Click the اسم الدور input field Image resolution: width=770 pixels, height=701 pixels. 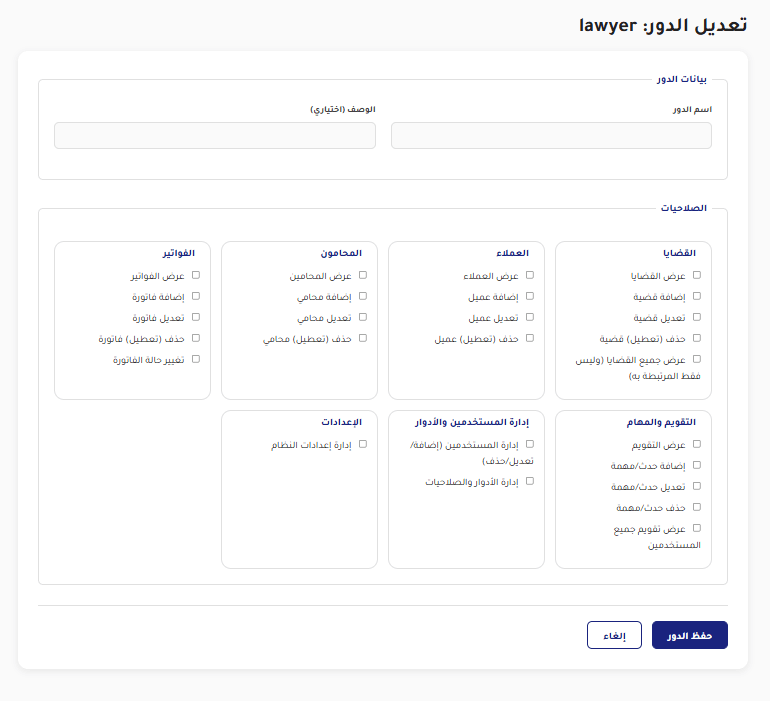551,136
